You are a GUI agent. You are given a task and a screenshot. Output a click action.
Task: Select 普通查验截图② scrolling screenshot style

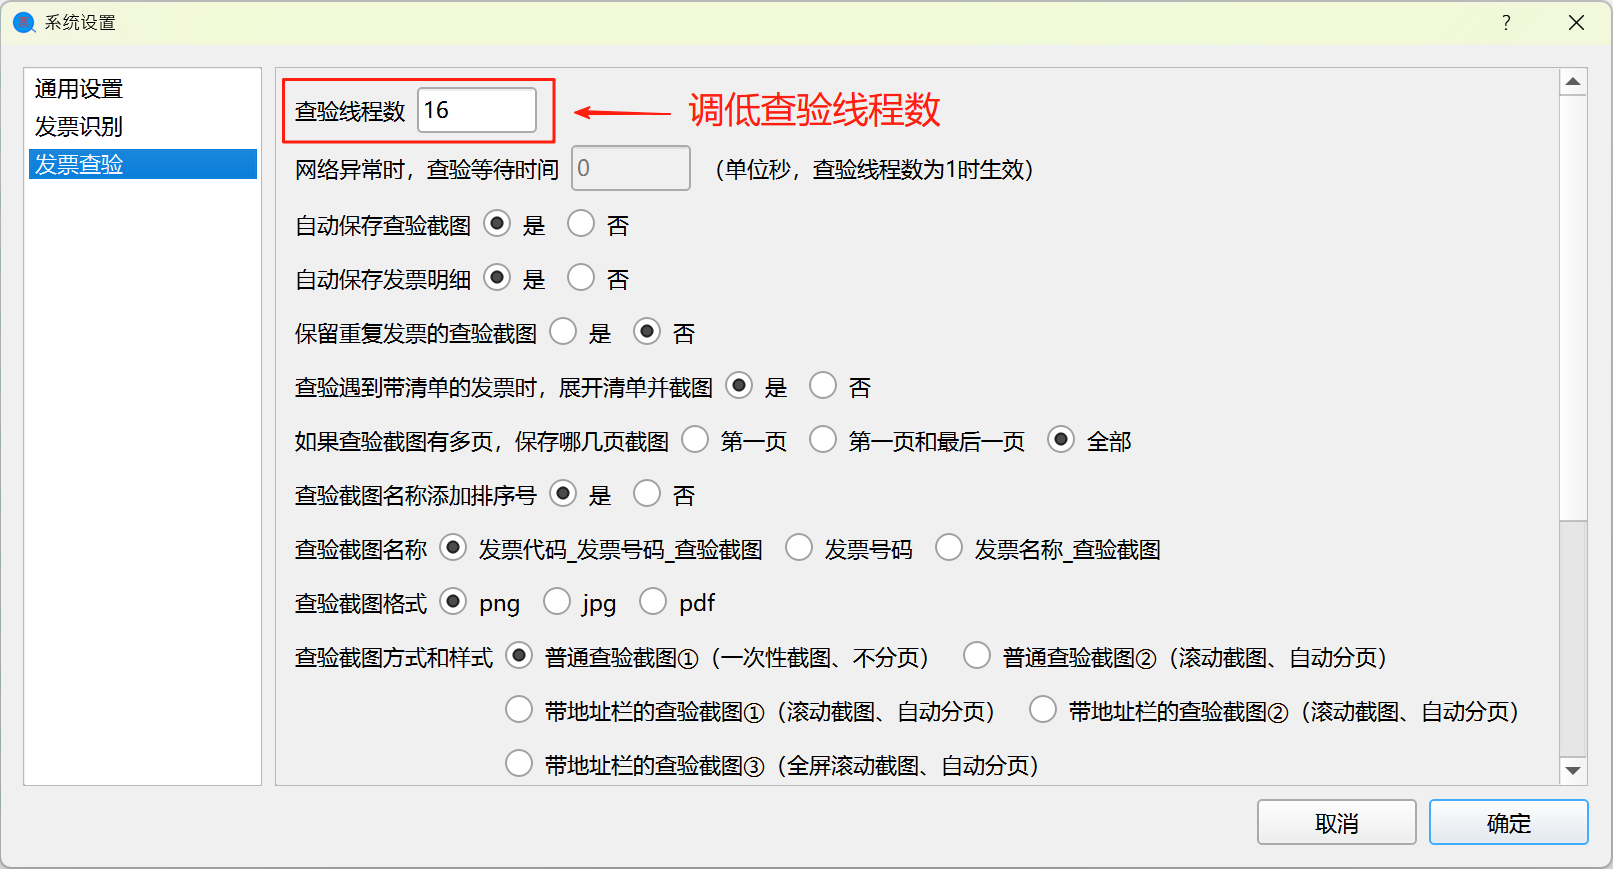pos(977,656)
